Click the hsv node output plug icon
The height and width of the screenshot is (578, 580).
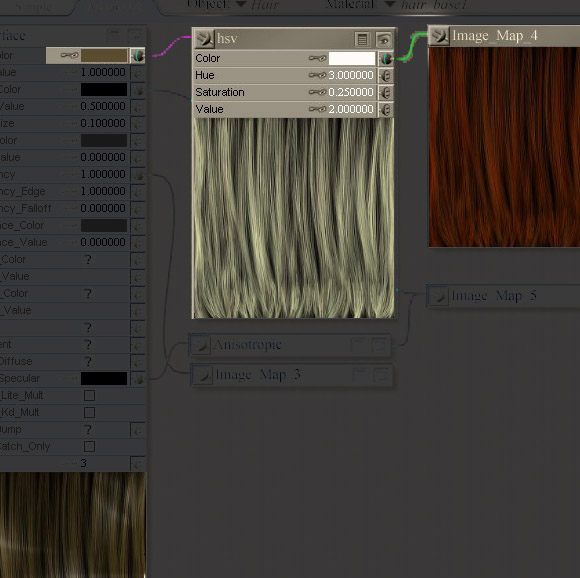click(205, 39)
